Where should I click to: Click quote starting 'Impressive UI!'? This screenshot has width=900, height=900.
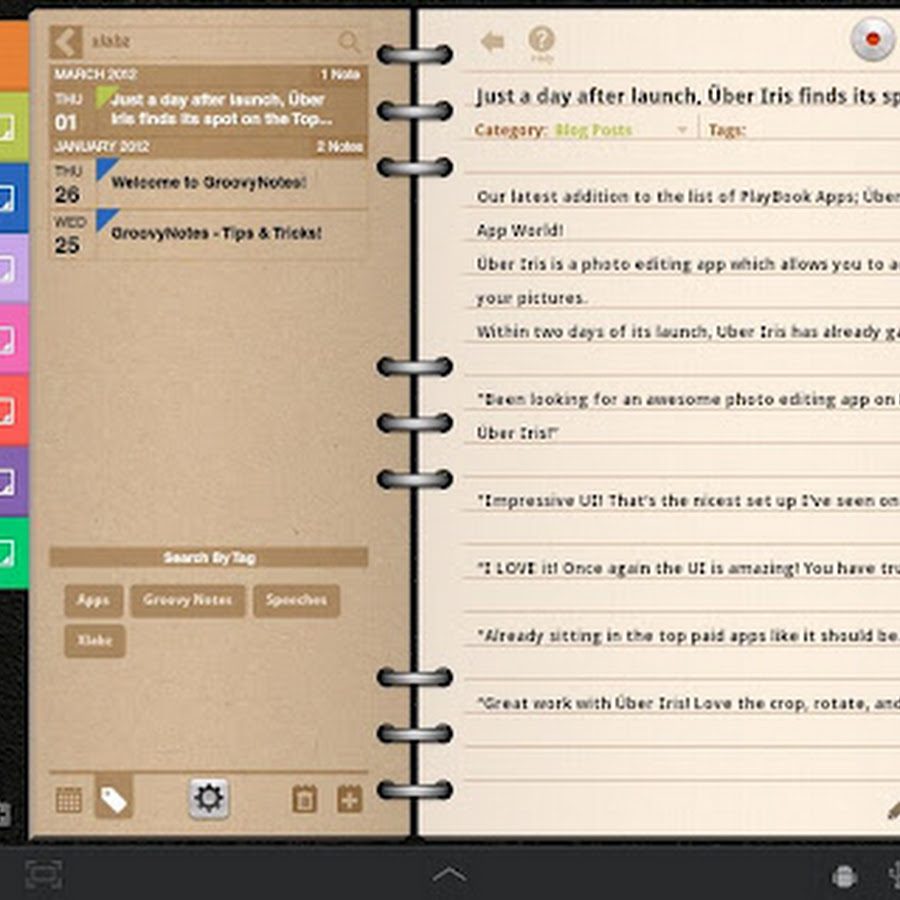click(x=688, y=501)
